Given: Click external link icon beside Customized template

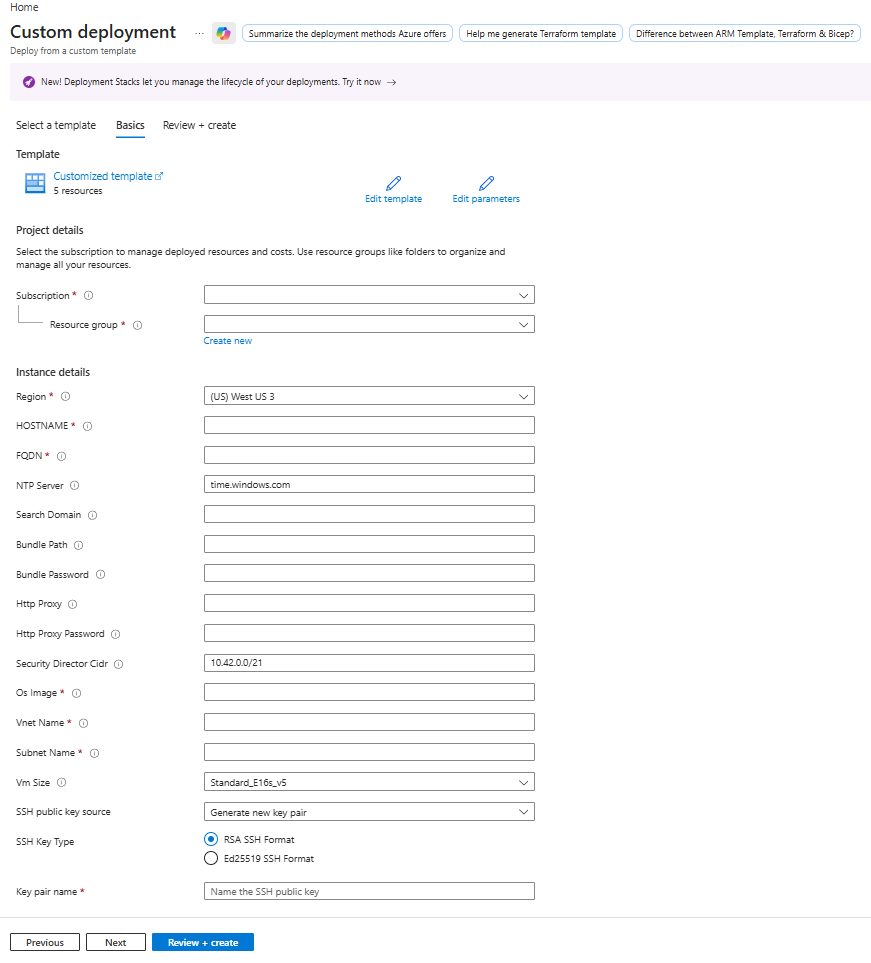Looking at the screenshot, I should pyautogui.click(x=159, y=176).
